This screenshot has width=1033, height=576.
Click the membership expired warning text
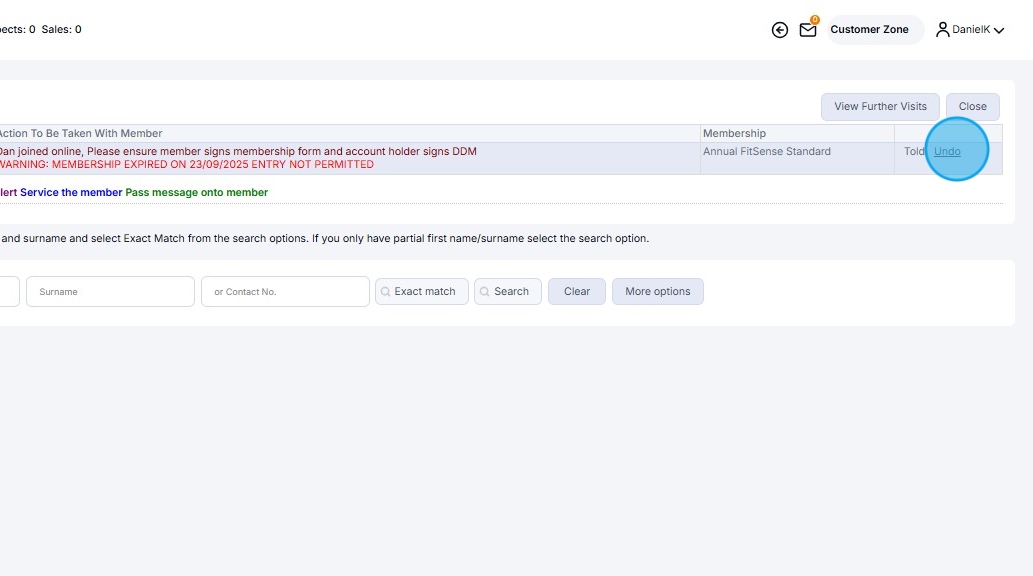click(186, 165)
